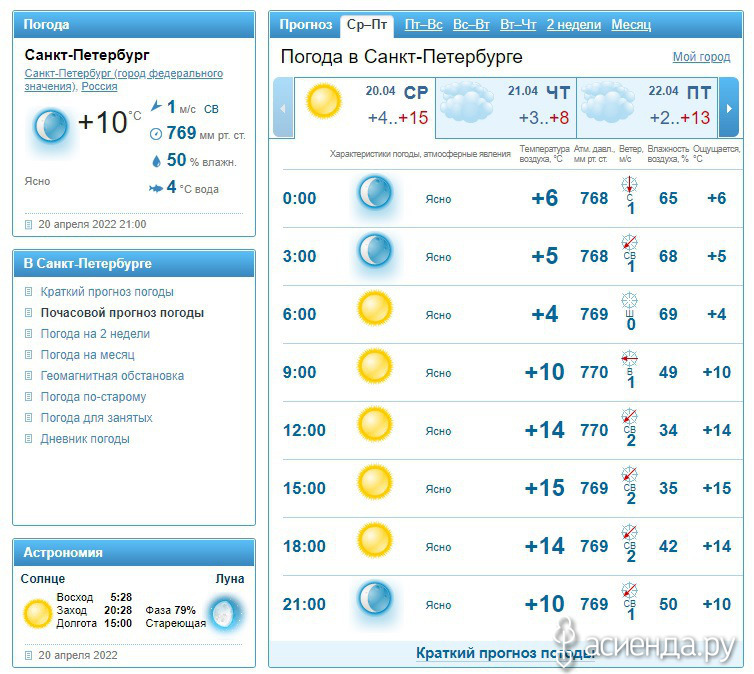
Task: Click the water temperature fish icon
Action: 155,188
